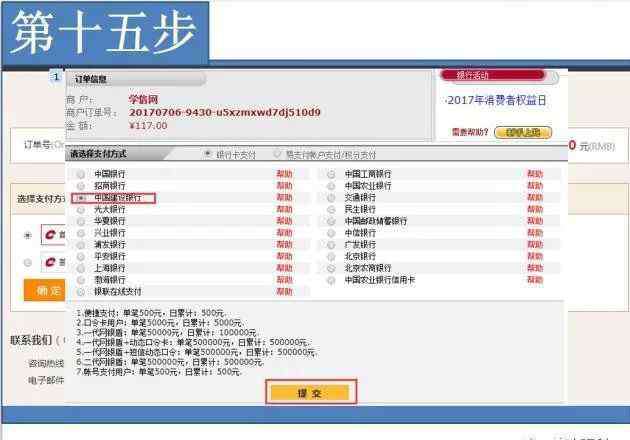Open 帮助 for 中国邮政储蓄银行
This screenshot has height=440, width=630.
coord(535,221)
